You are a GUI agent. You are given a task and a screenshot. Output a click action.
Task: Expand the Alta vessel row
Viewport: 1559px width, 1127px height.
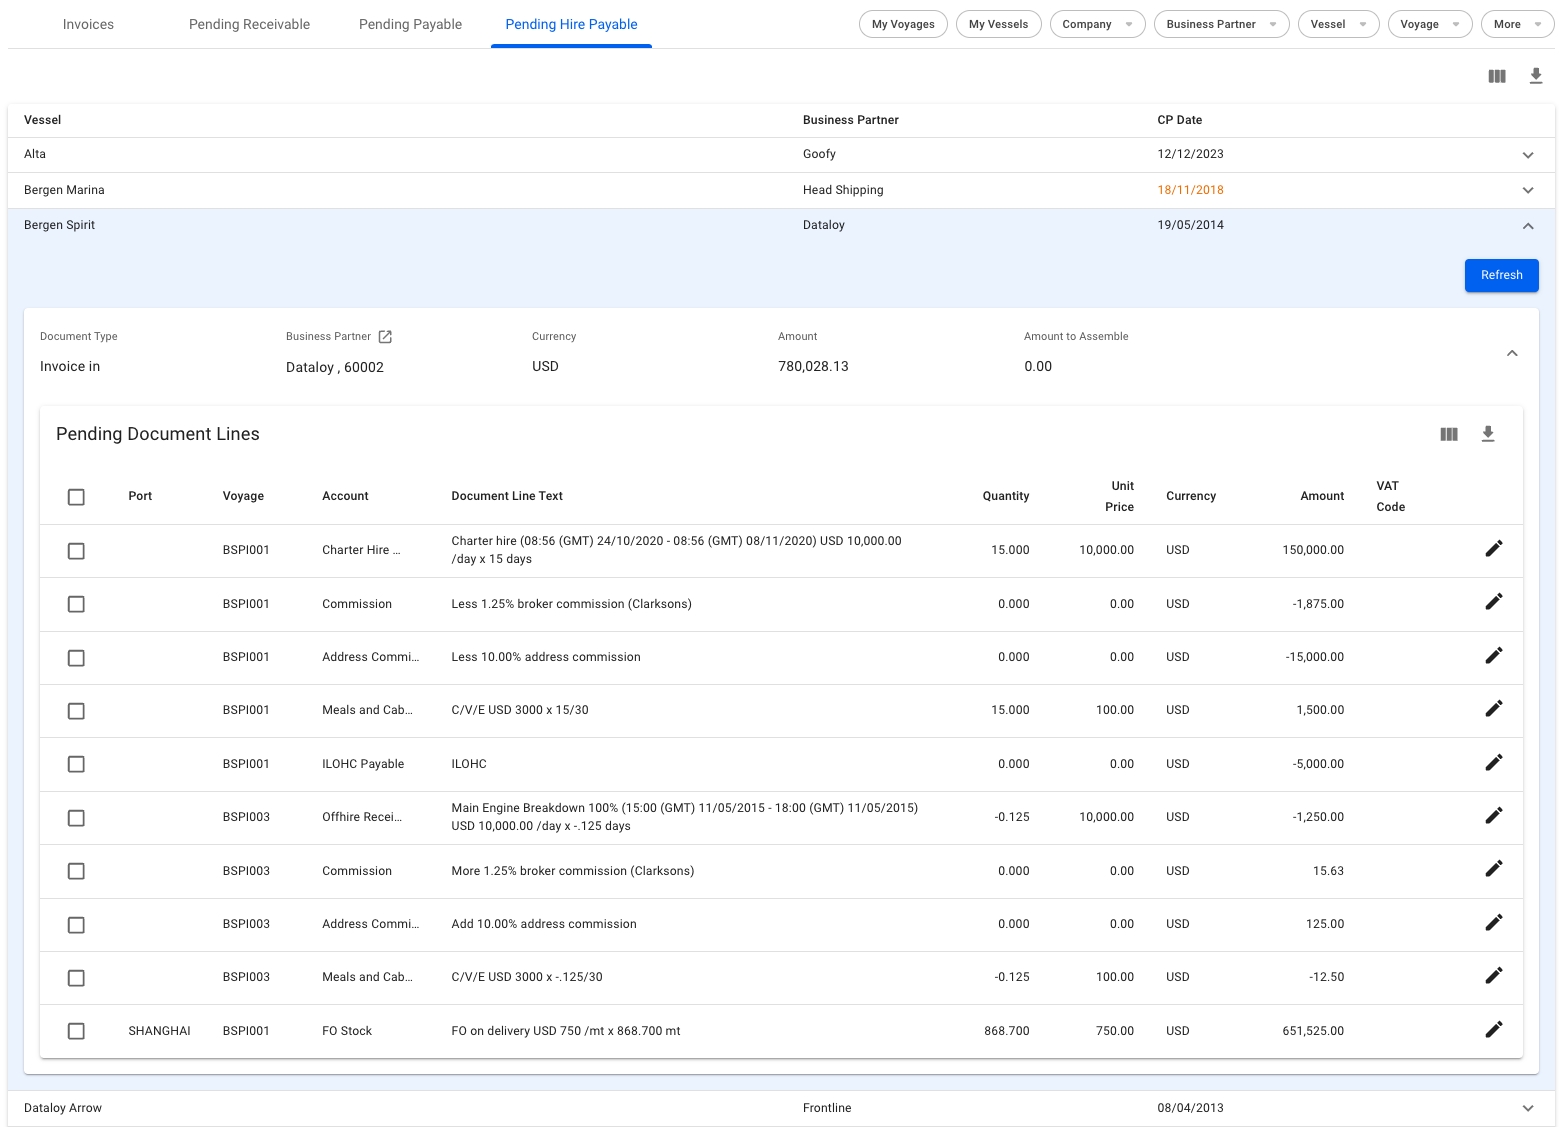1527,155
